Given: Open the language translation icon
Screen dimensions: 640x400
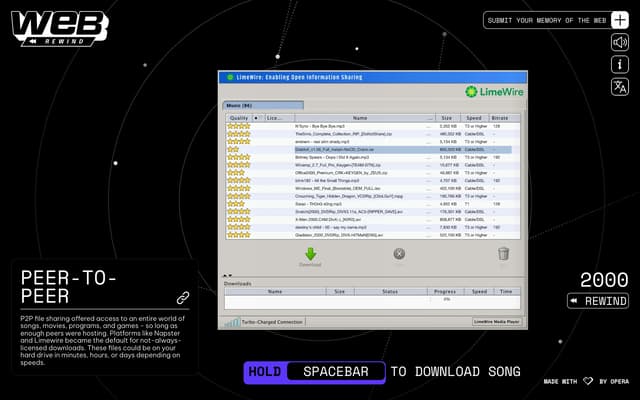Looking at the screenshot, I should 620,87.
